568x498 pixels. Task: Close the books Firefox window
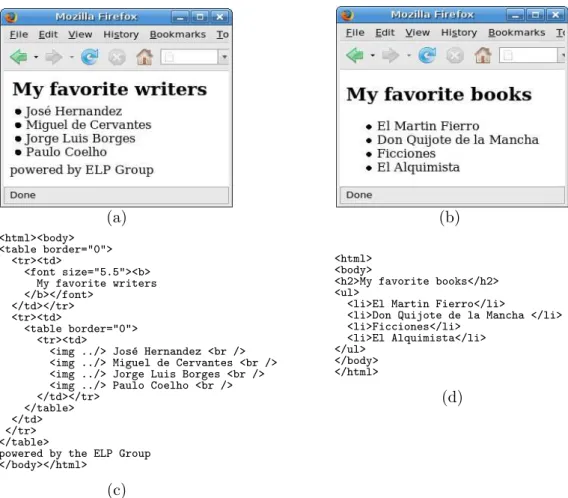[555, 15]
